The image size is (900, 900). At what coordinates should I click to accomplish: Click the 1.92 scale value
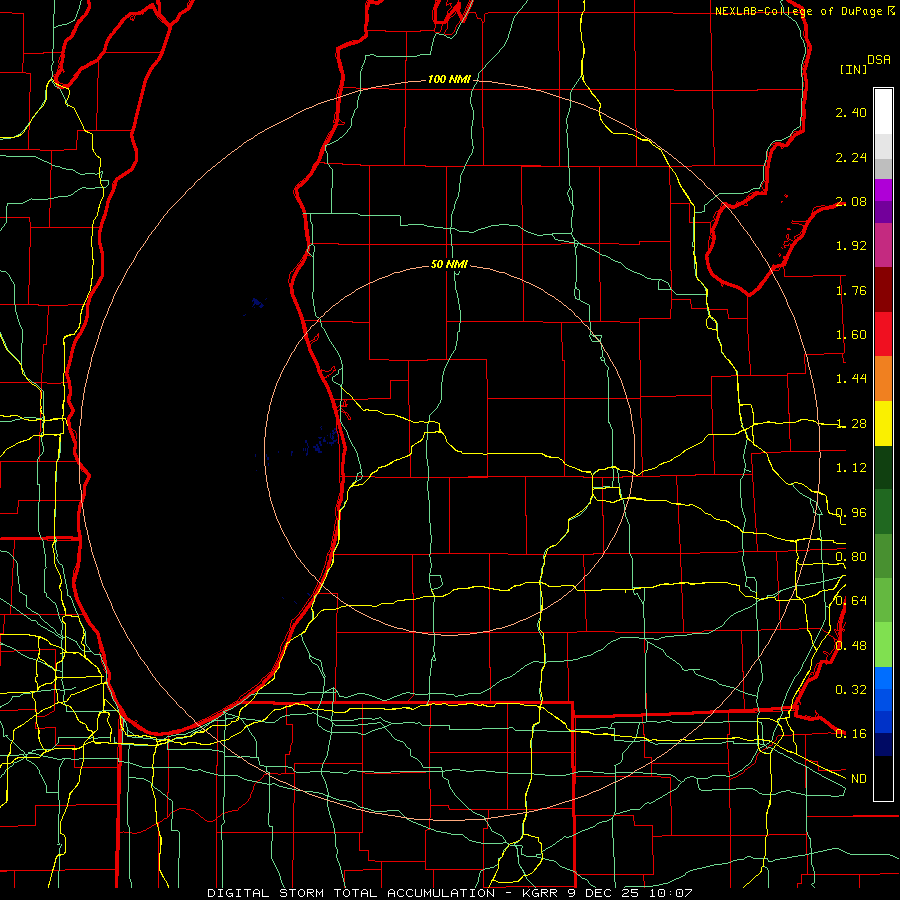click(851, 246)
